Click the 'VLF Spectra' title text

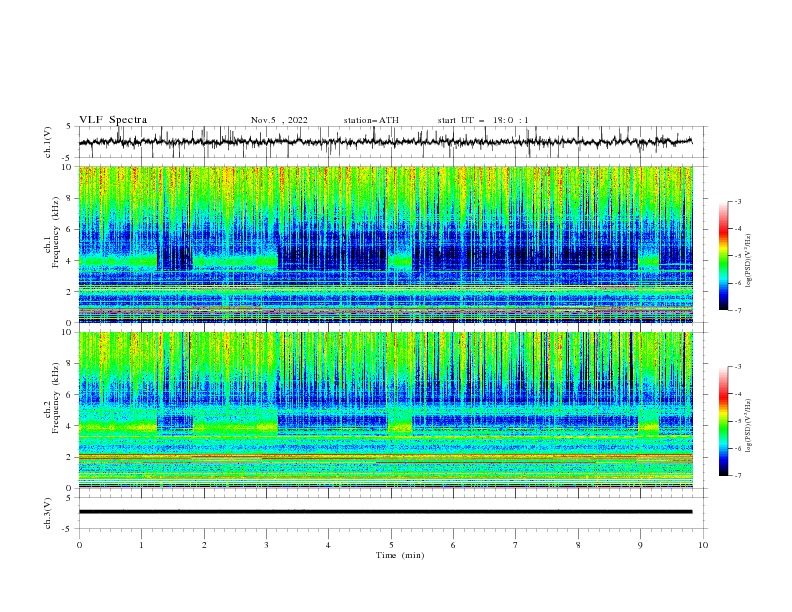tap(113, 120)
